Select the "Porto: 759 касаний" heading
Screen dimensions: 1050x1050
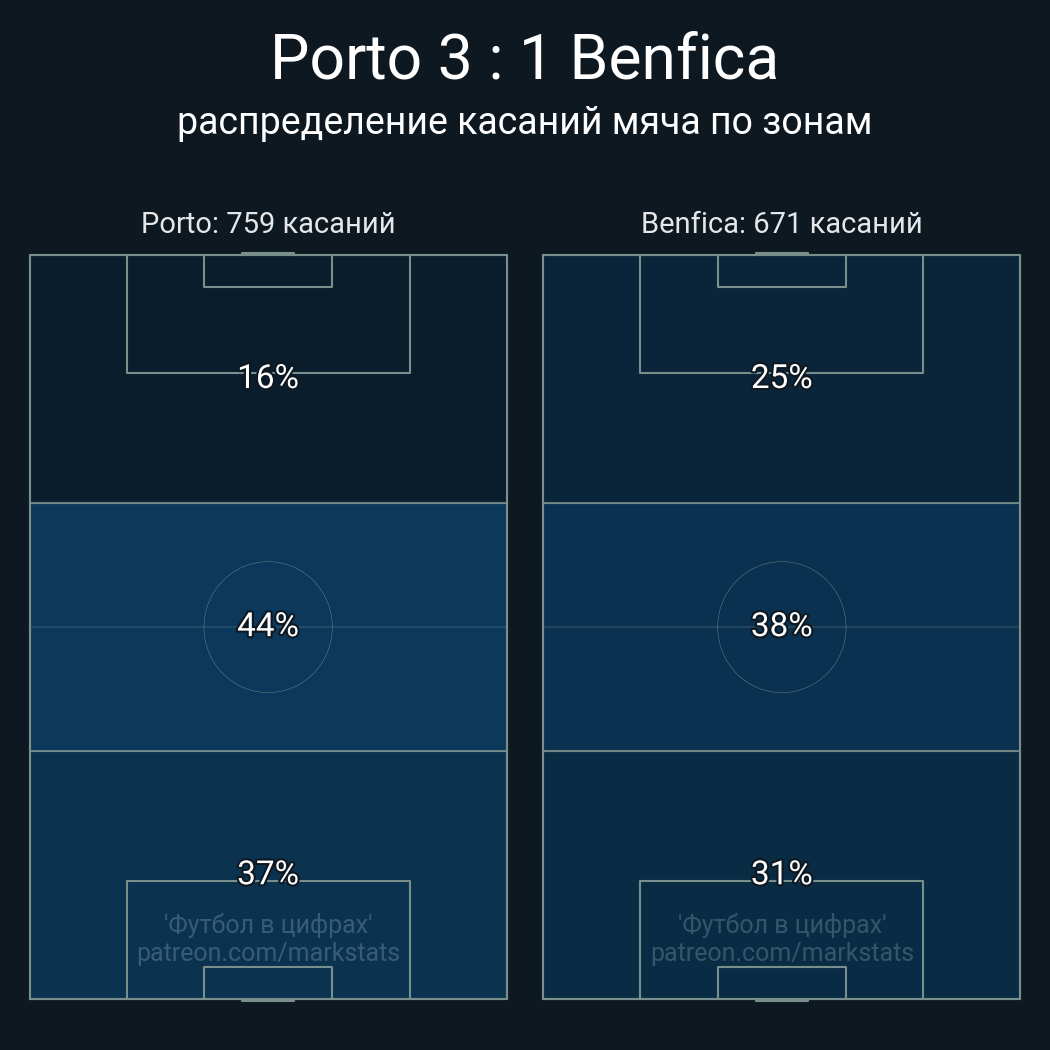(268, 222)
